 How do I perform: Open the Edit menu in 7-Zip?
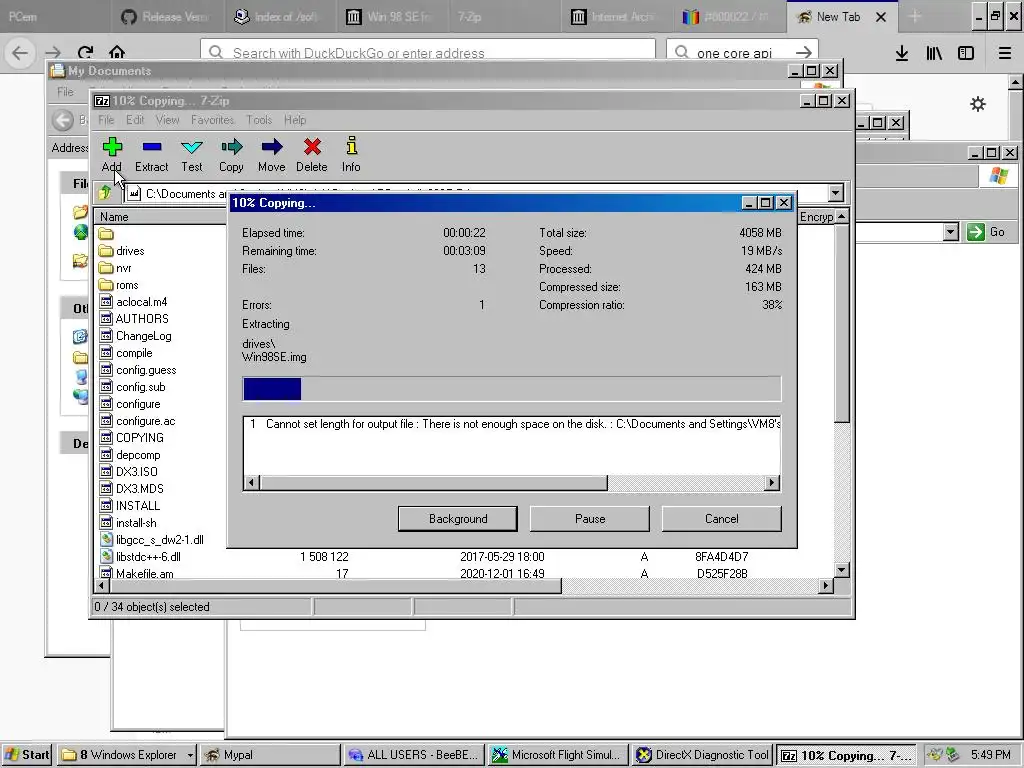coord(135,120)
